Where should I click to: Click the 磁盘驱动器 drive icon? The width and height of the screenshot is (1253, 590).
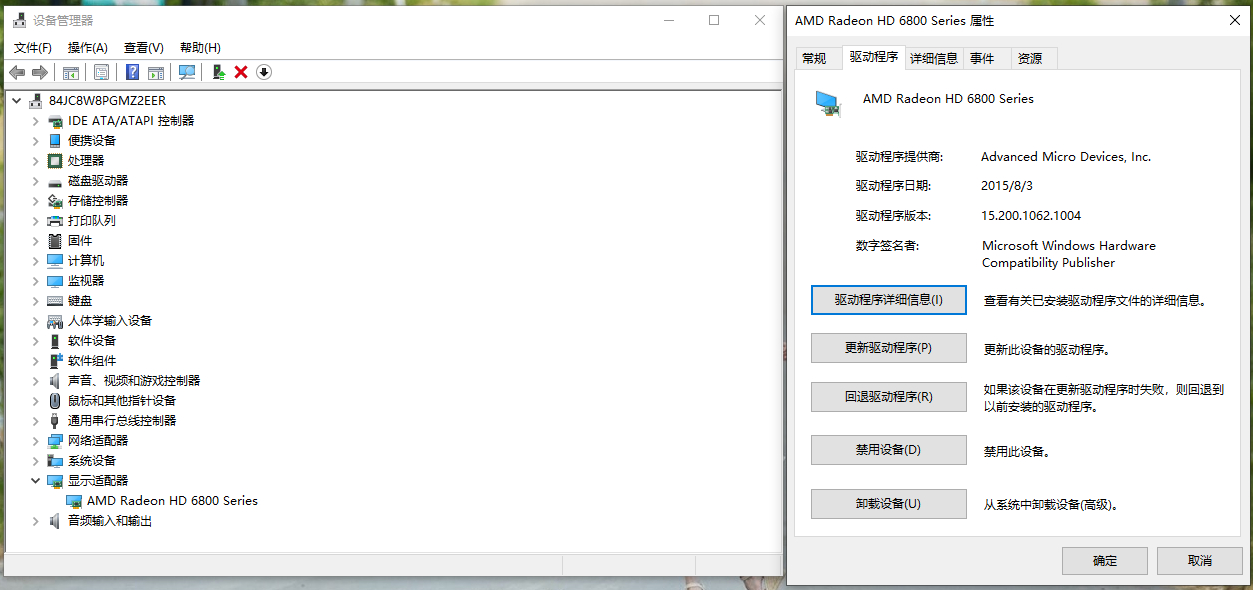[55, 181]
